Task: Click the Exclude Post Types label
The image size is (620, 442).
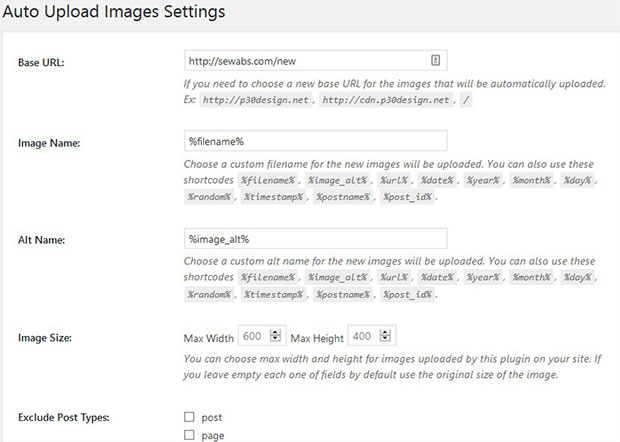Action: 64,417
